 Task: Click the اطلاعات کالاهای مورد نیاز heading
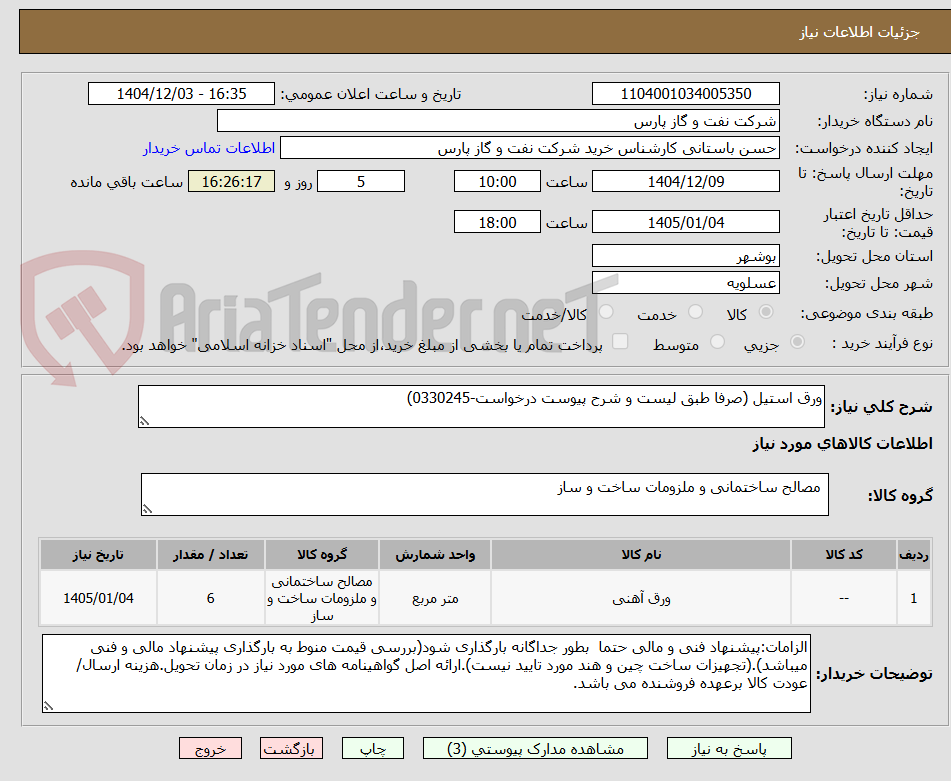[x=842, y=444]
